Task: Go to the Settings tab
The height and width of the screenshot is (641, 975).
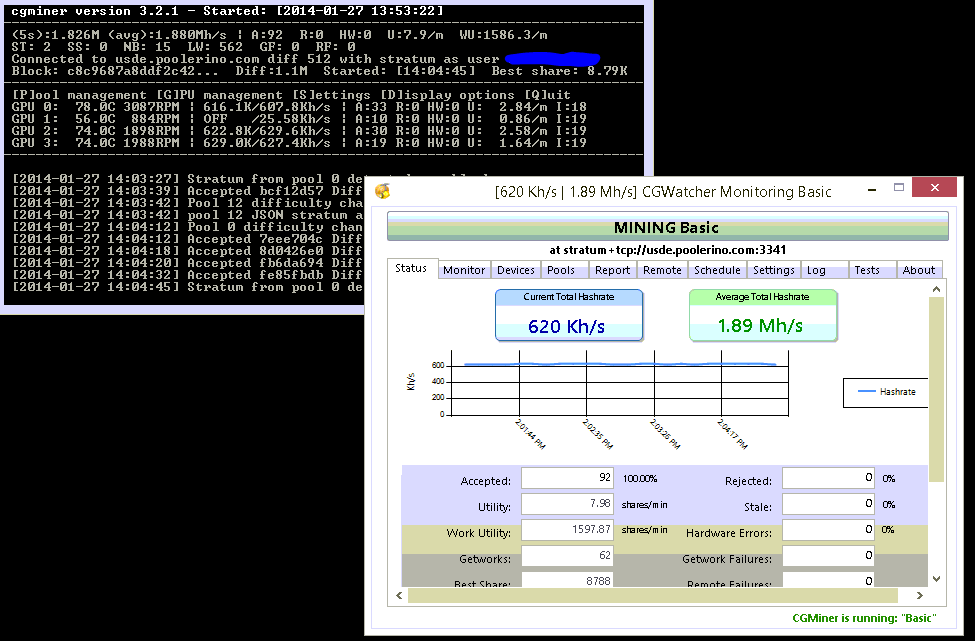Action: coord(774,270)
